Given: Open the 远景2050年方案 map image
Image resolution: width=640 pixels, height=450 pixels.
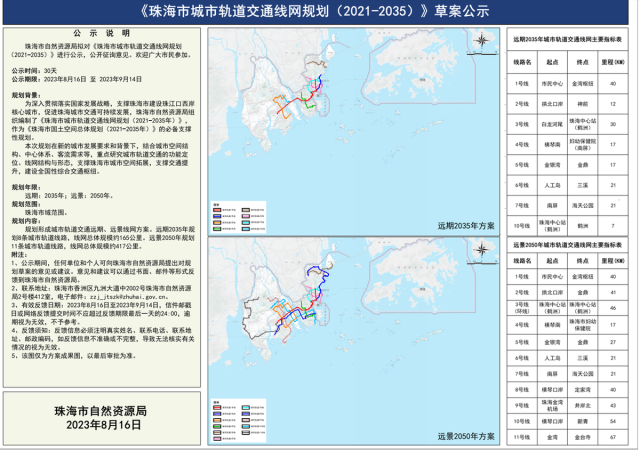Looking at the screenshot, I should pyautogui.click(x=353, y=341).
